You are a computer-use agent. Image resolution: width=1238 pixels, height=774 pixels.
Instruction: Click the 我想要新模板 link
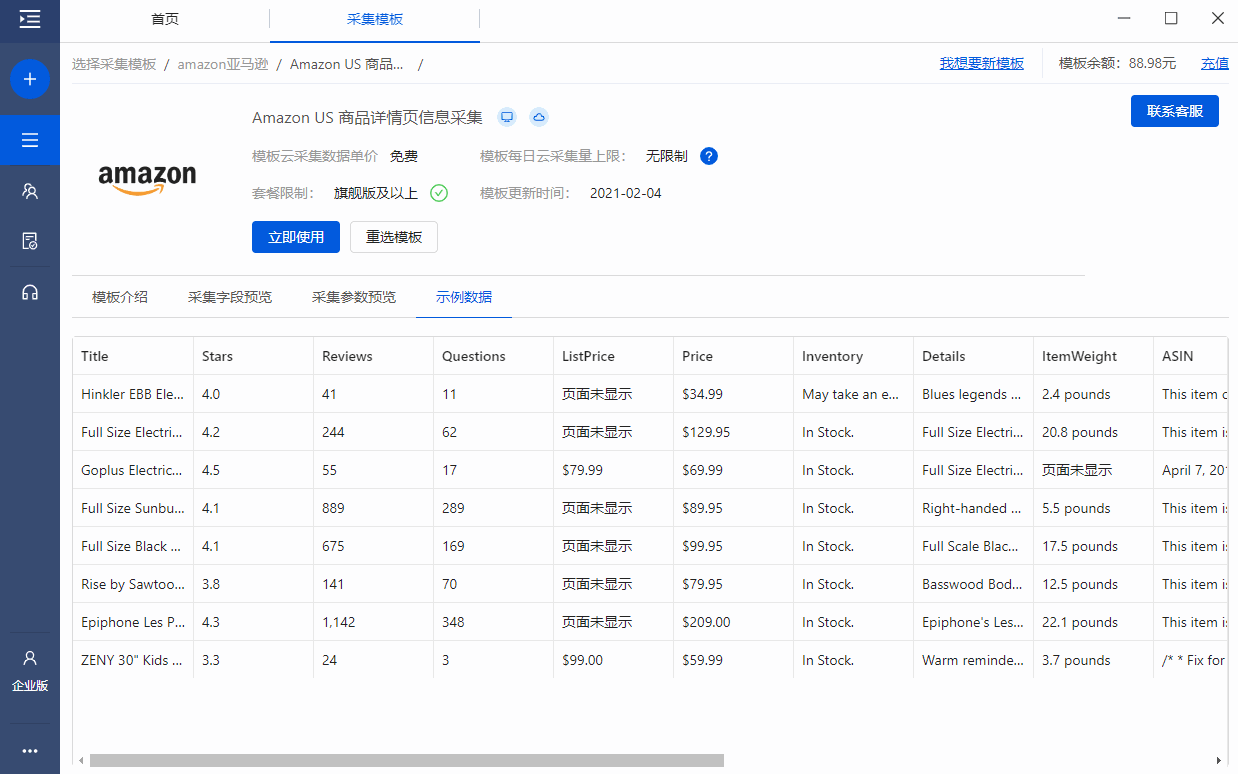tap(981, 63)
